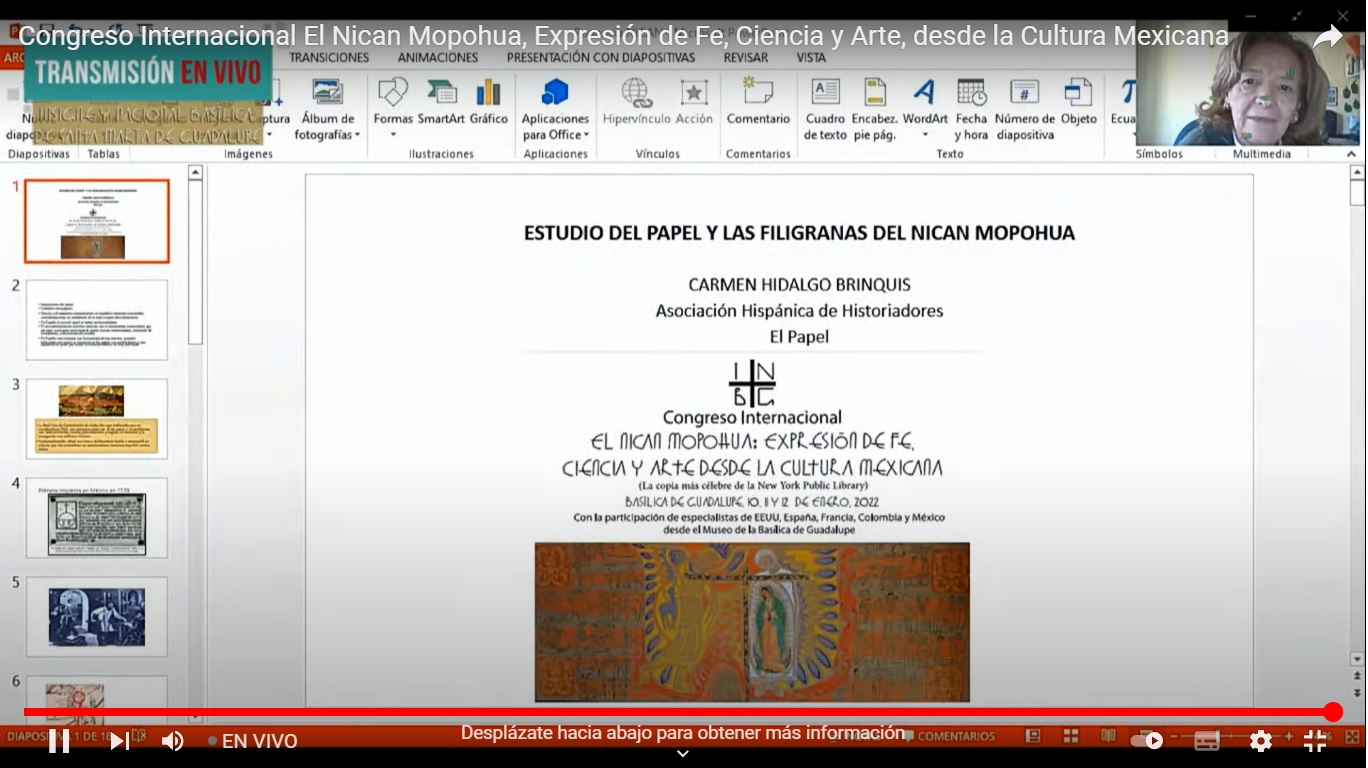1368x768 pixels.
Task: Open Encabez. pie pág. dialog
Action: (x=875, y=108)
